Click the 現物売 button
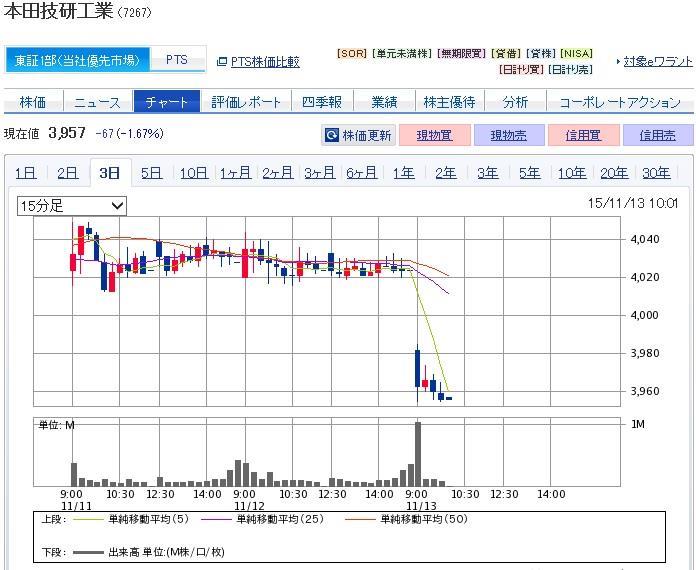The height and width of the screenshot is (570, 696). click(x=509, y=135)
